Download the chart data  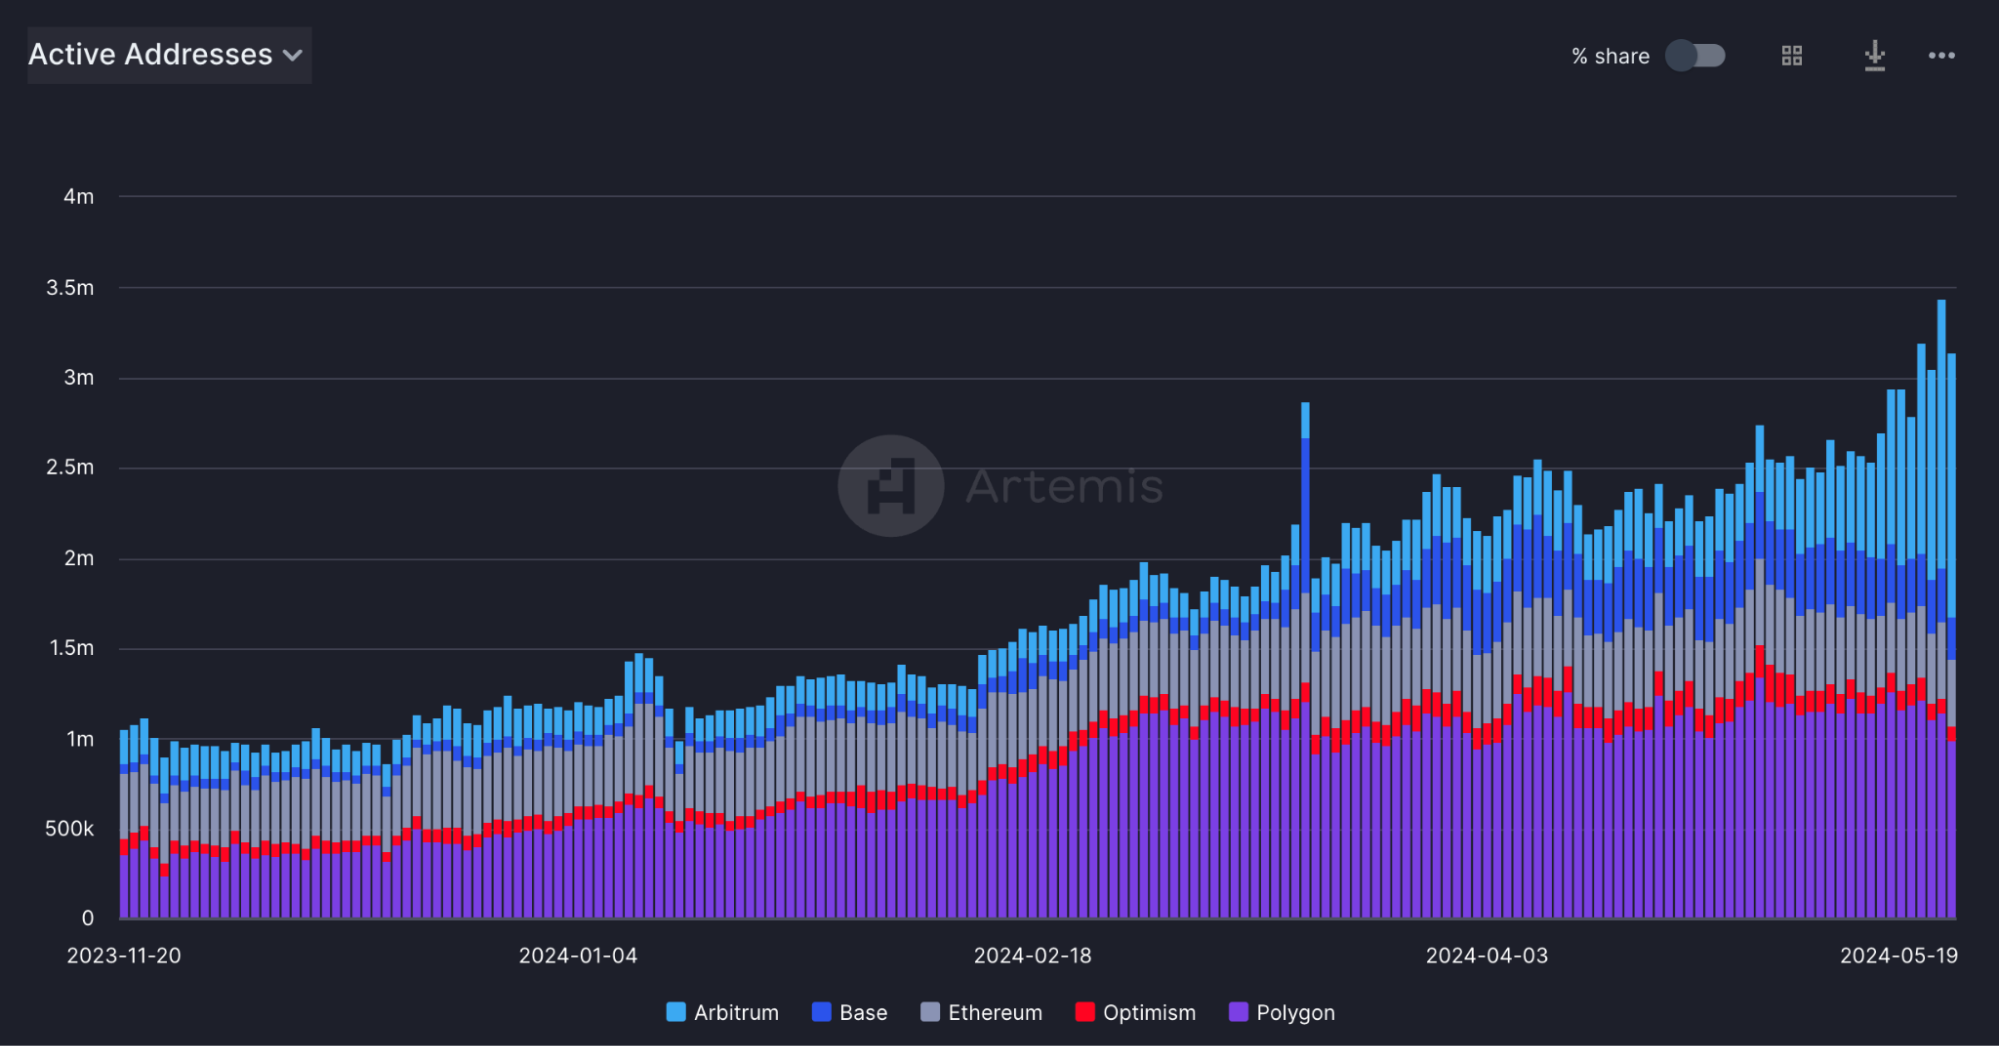coord(1875,56)
